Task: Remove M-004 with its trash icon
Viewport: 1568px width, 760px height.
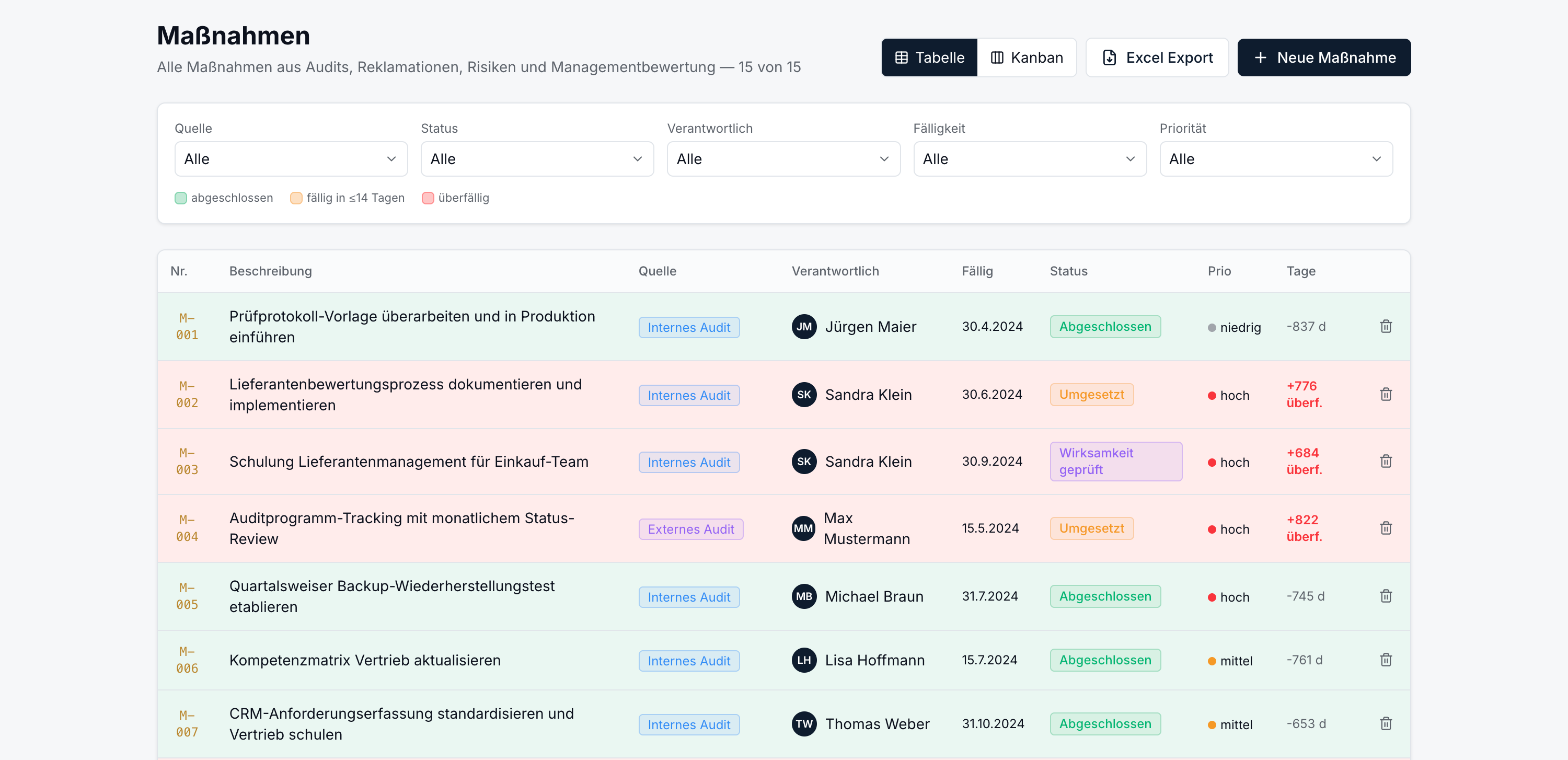Action: tap(1386, 528)
